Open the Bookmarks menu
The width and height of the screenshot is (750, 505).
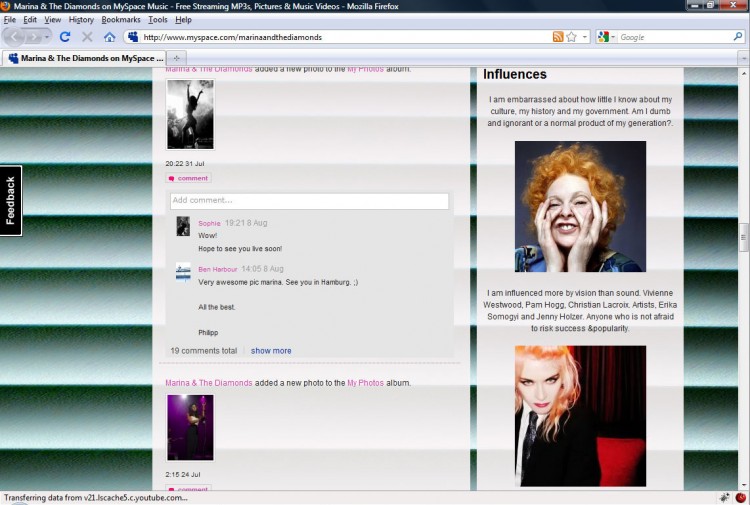(x=121, y=20)
